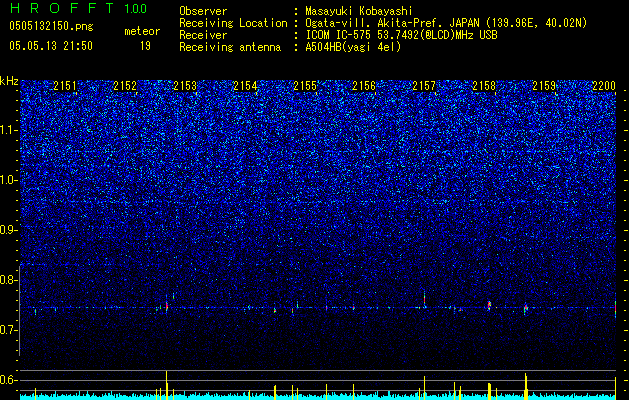The height and width of the screenshot is (400, 629).
Task: Click the 2159 time marker
Action: click(x=544, y=85)
